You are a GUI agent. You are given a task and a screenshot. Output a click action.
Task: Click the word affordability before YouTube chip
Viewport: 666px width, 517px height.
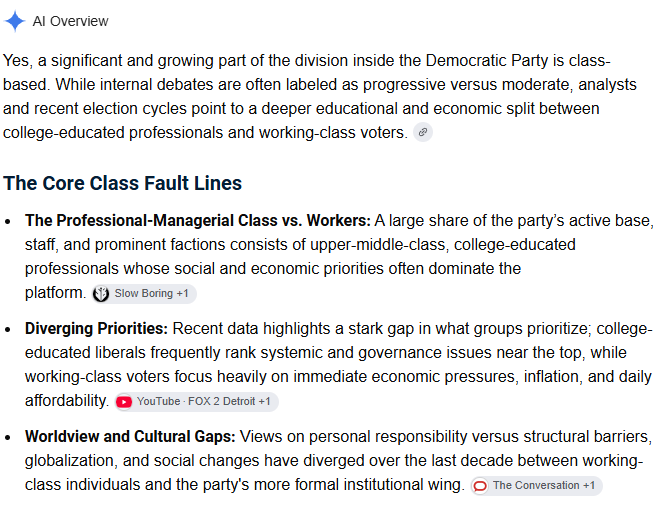point(67,401)
